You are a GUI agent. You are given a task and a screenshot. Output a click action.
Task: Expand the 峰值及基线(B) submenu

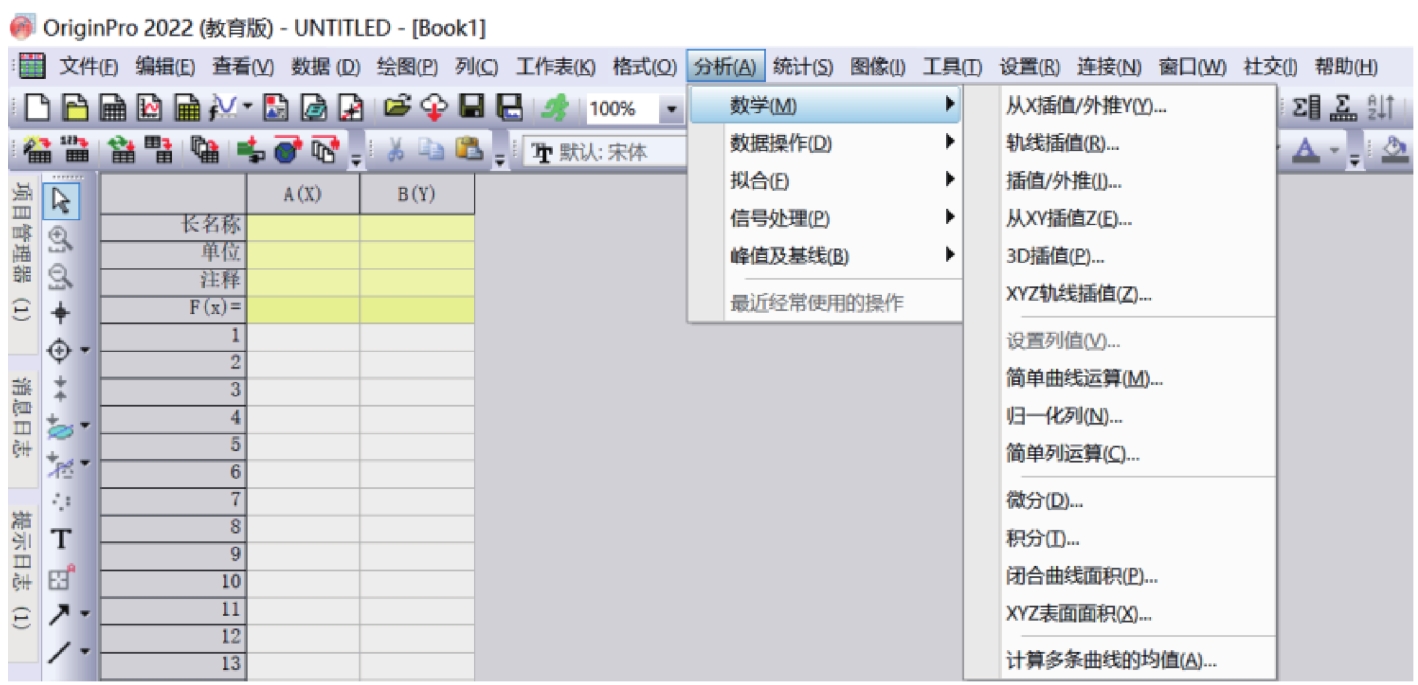point(825,256)
